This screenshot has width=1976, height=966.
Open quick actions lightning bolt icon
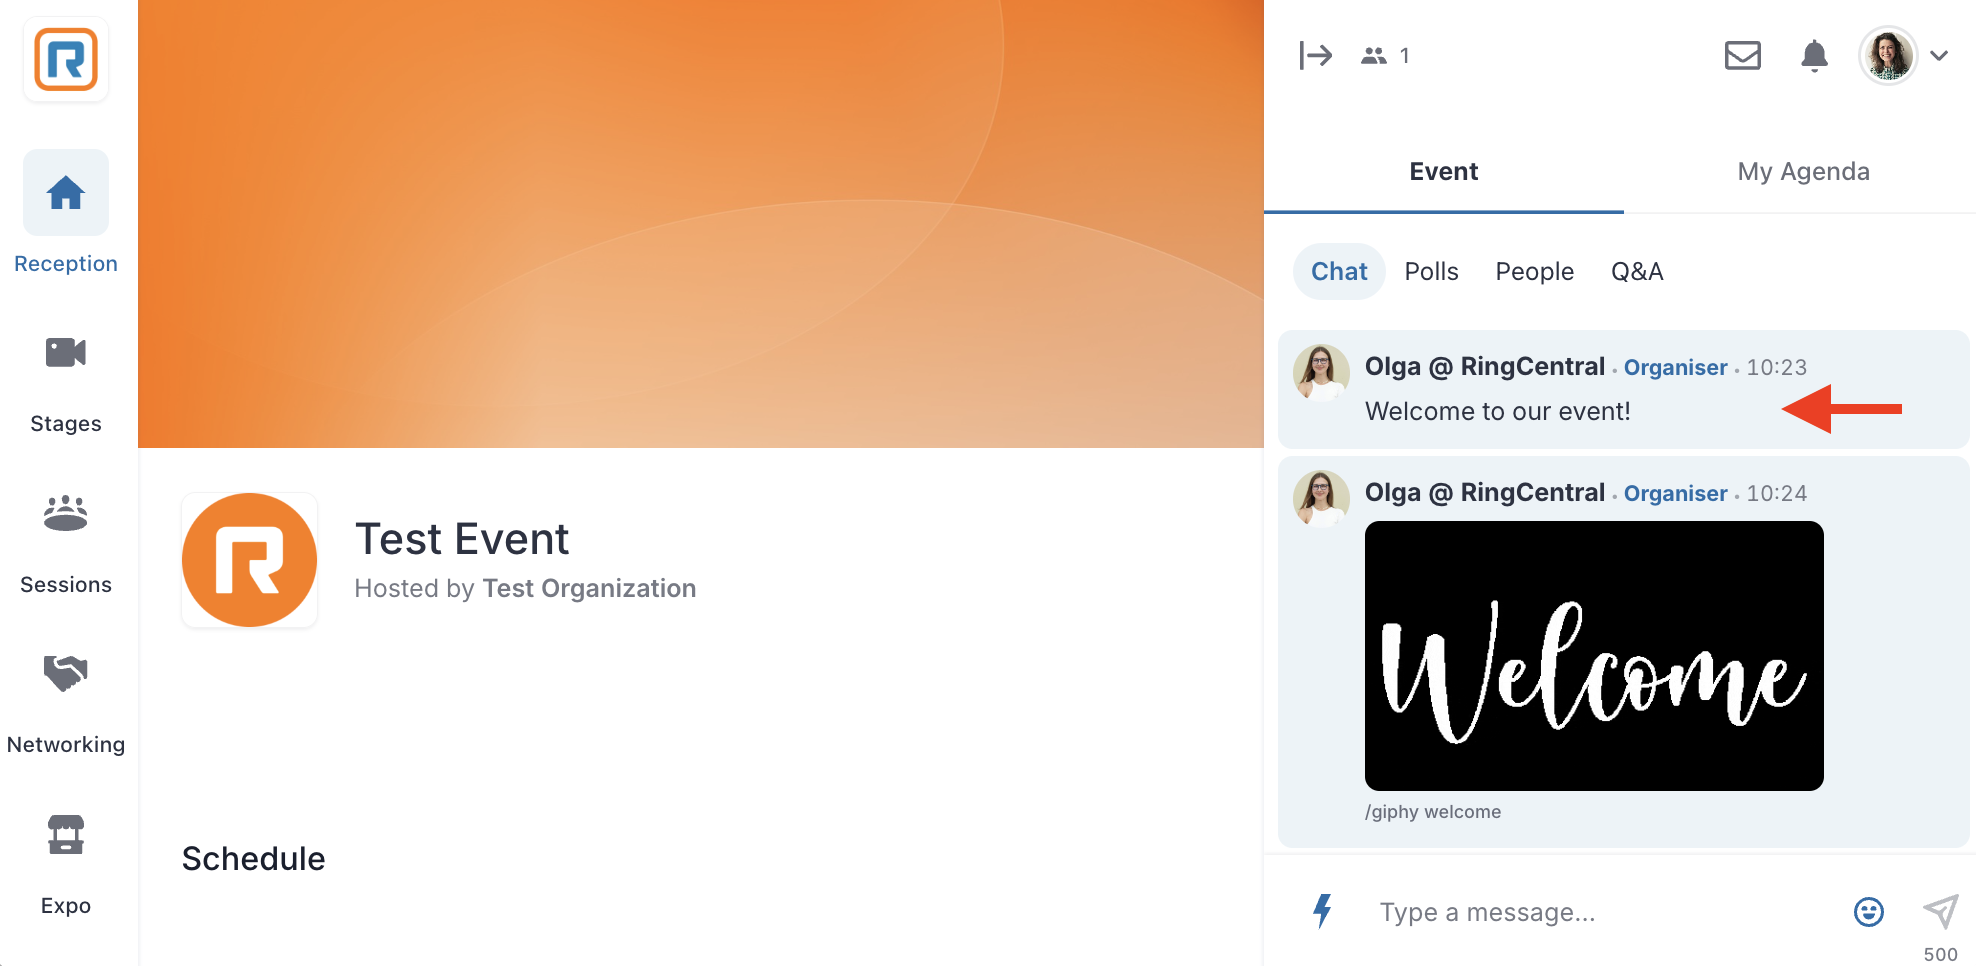[x=1322, y=911]
